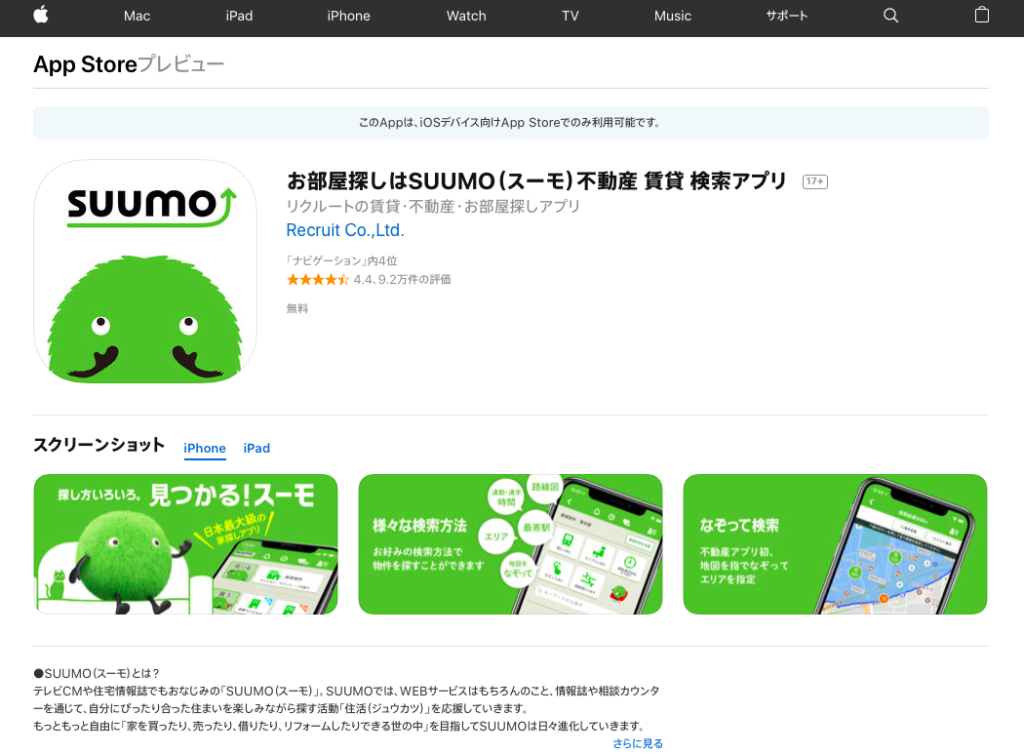
Task: Open TV in the navigation bar
Action: [x=570, y=16]
